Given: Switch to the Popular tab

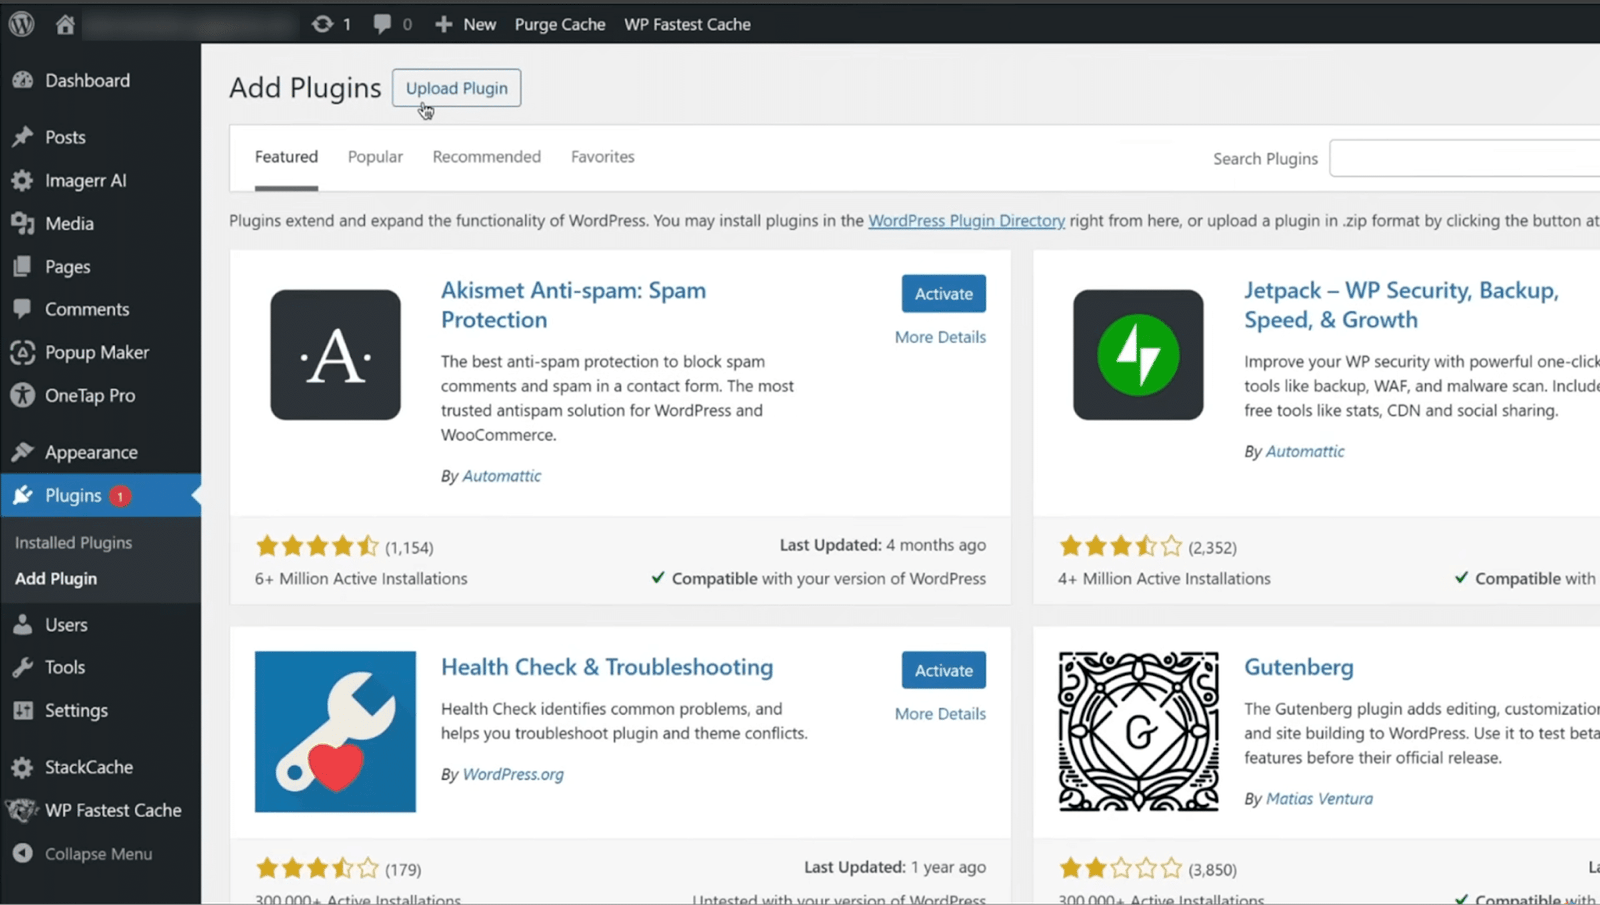Looking at the screenshot, I should click(x=375, y=157).
